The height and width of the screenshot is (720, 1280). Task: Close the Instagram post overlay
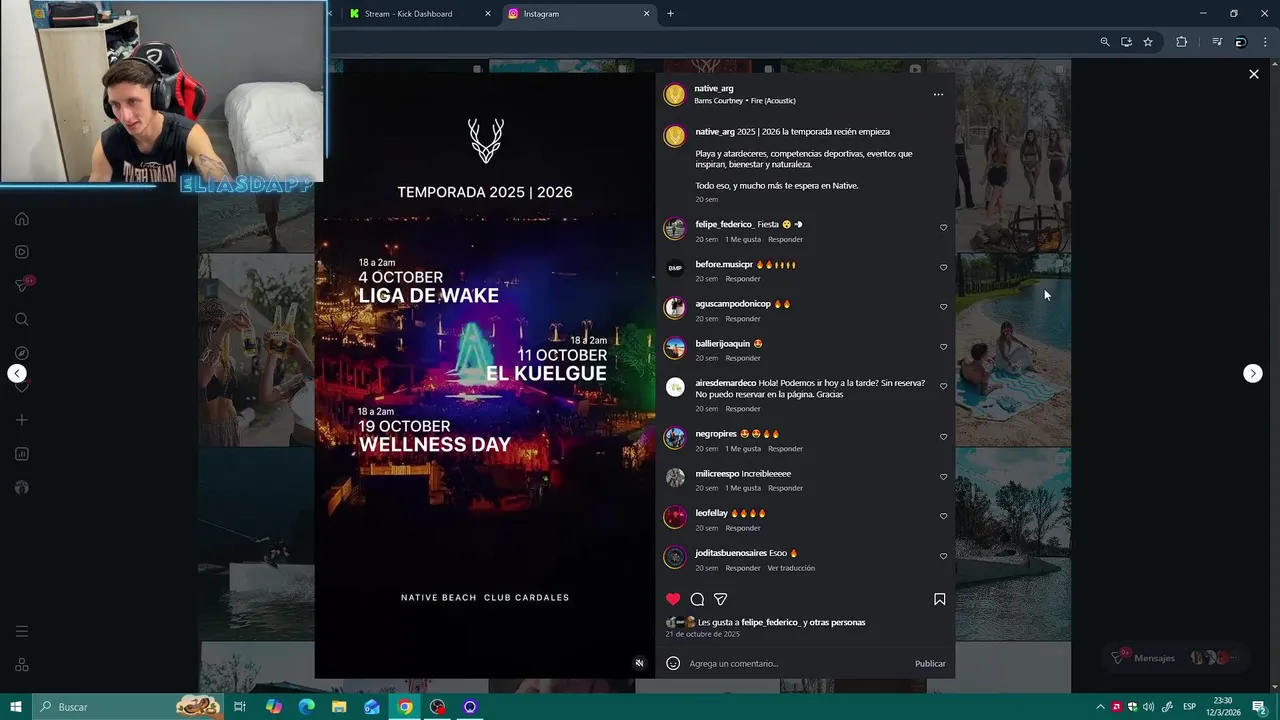coord(1253,74)
